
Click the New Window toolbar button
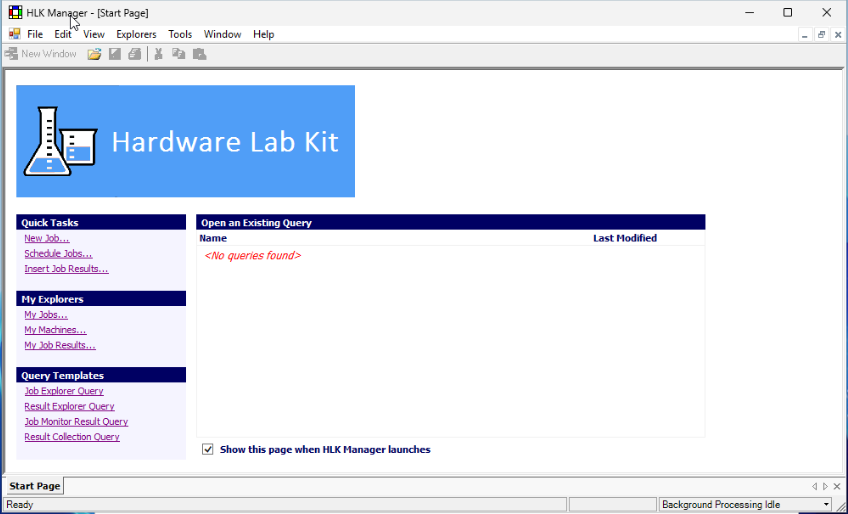tap(41, 54)
